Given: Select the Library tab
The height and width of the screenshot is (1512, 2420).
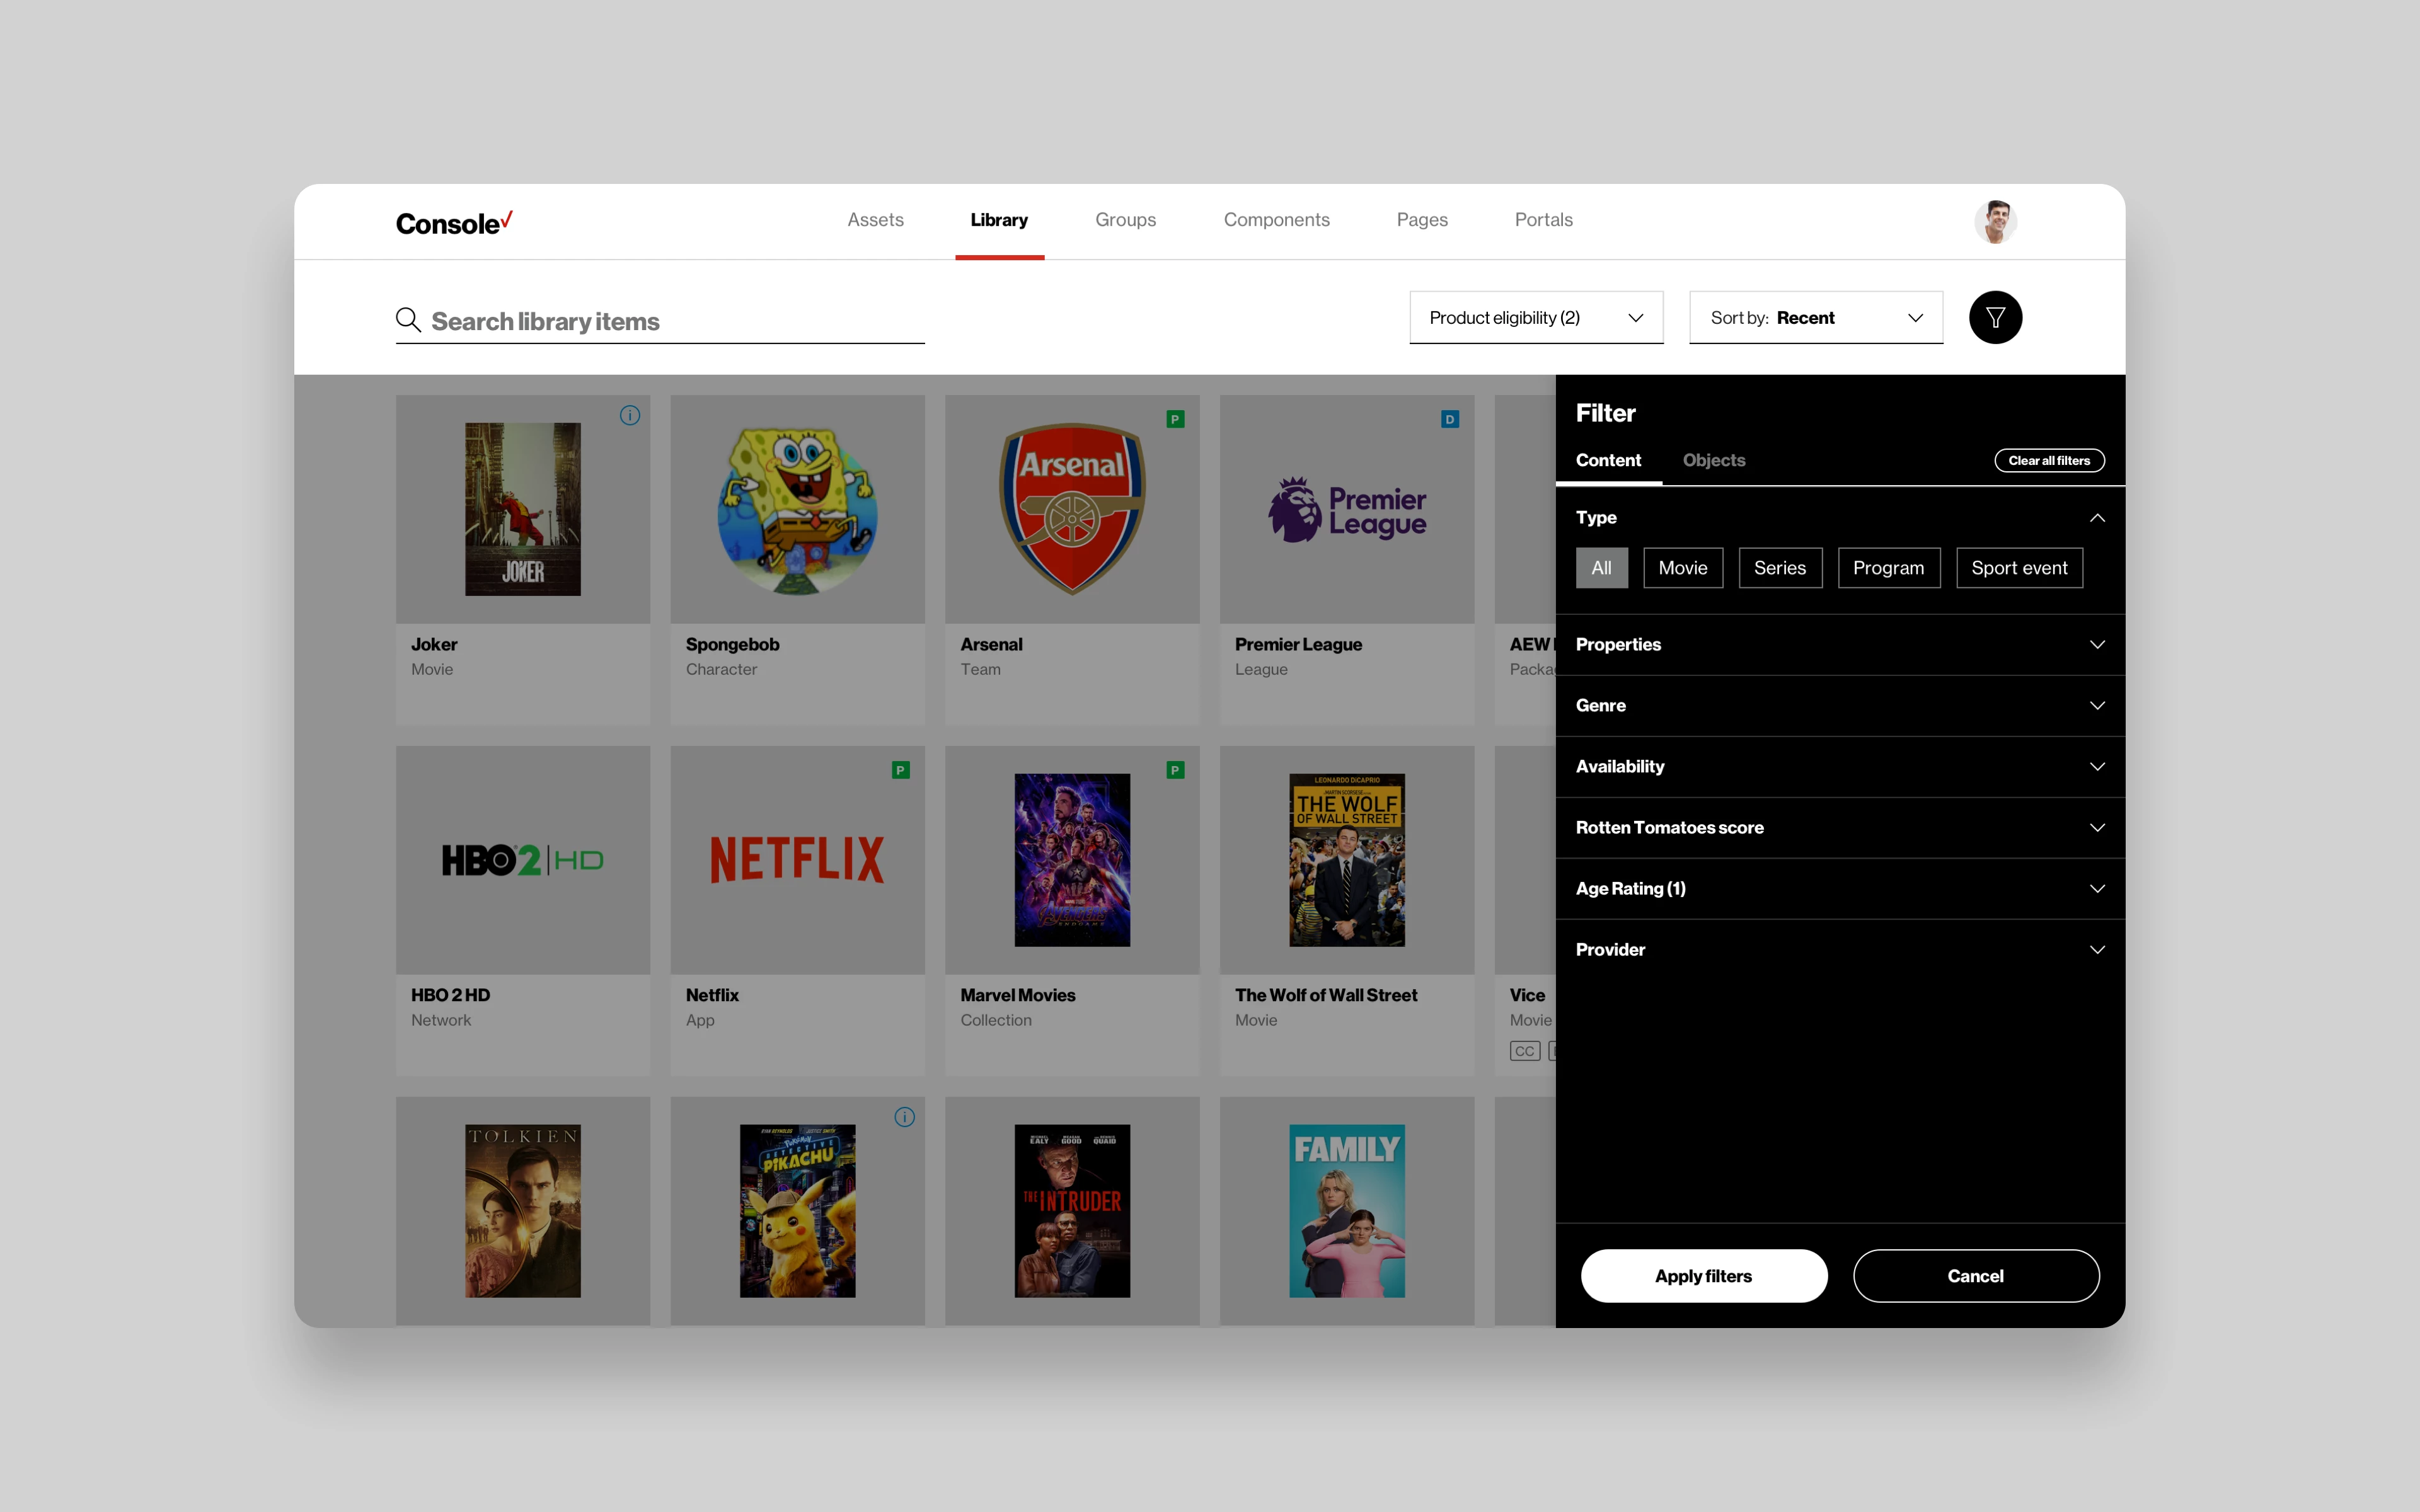Looking at the screenshot, I should click(x=999, y=220).
